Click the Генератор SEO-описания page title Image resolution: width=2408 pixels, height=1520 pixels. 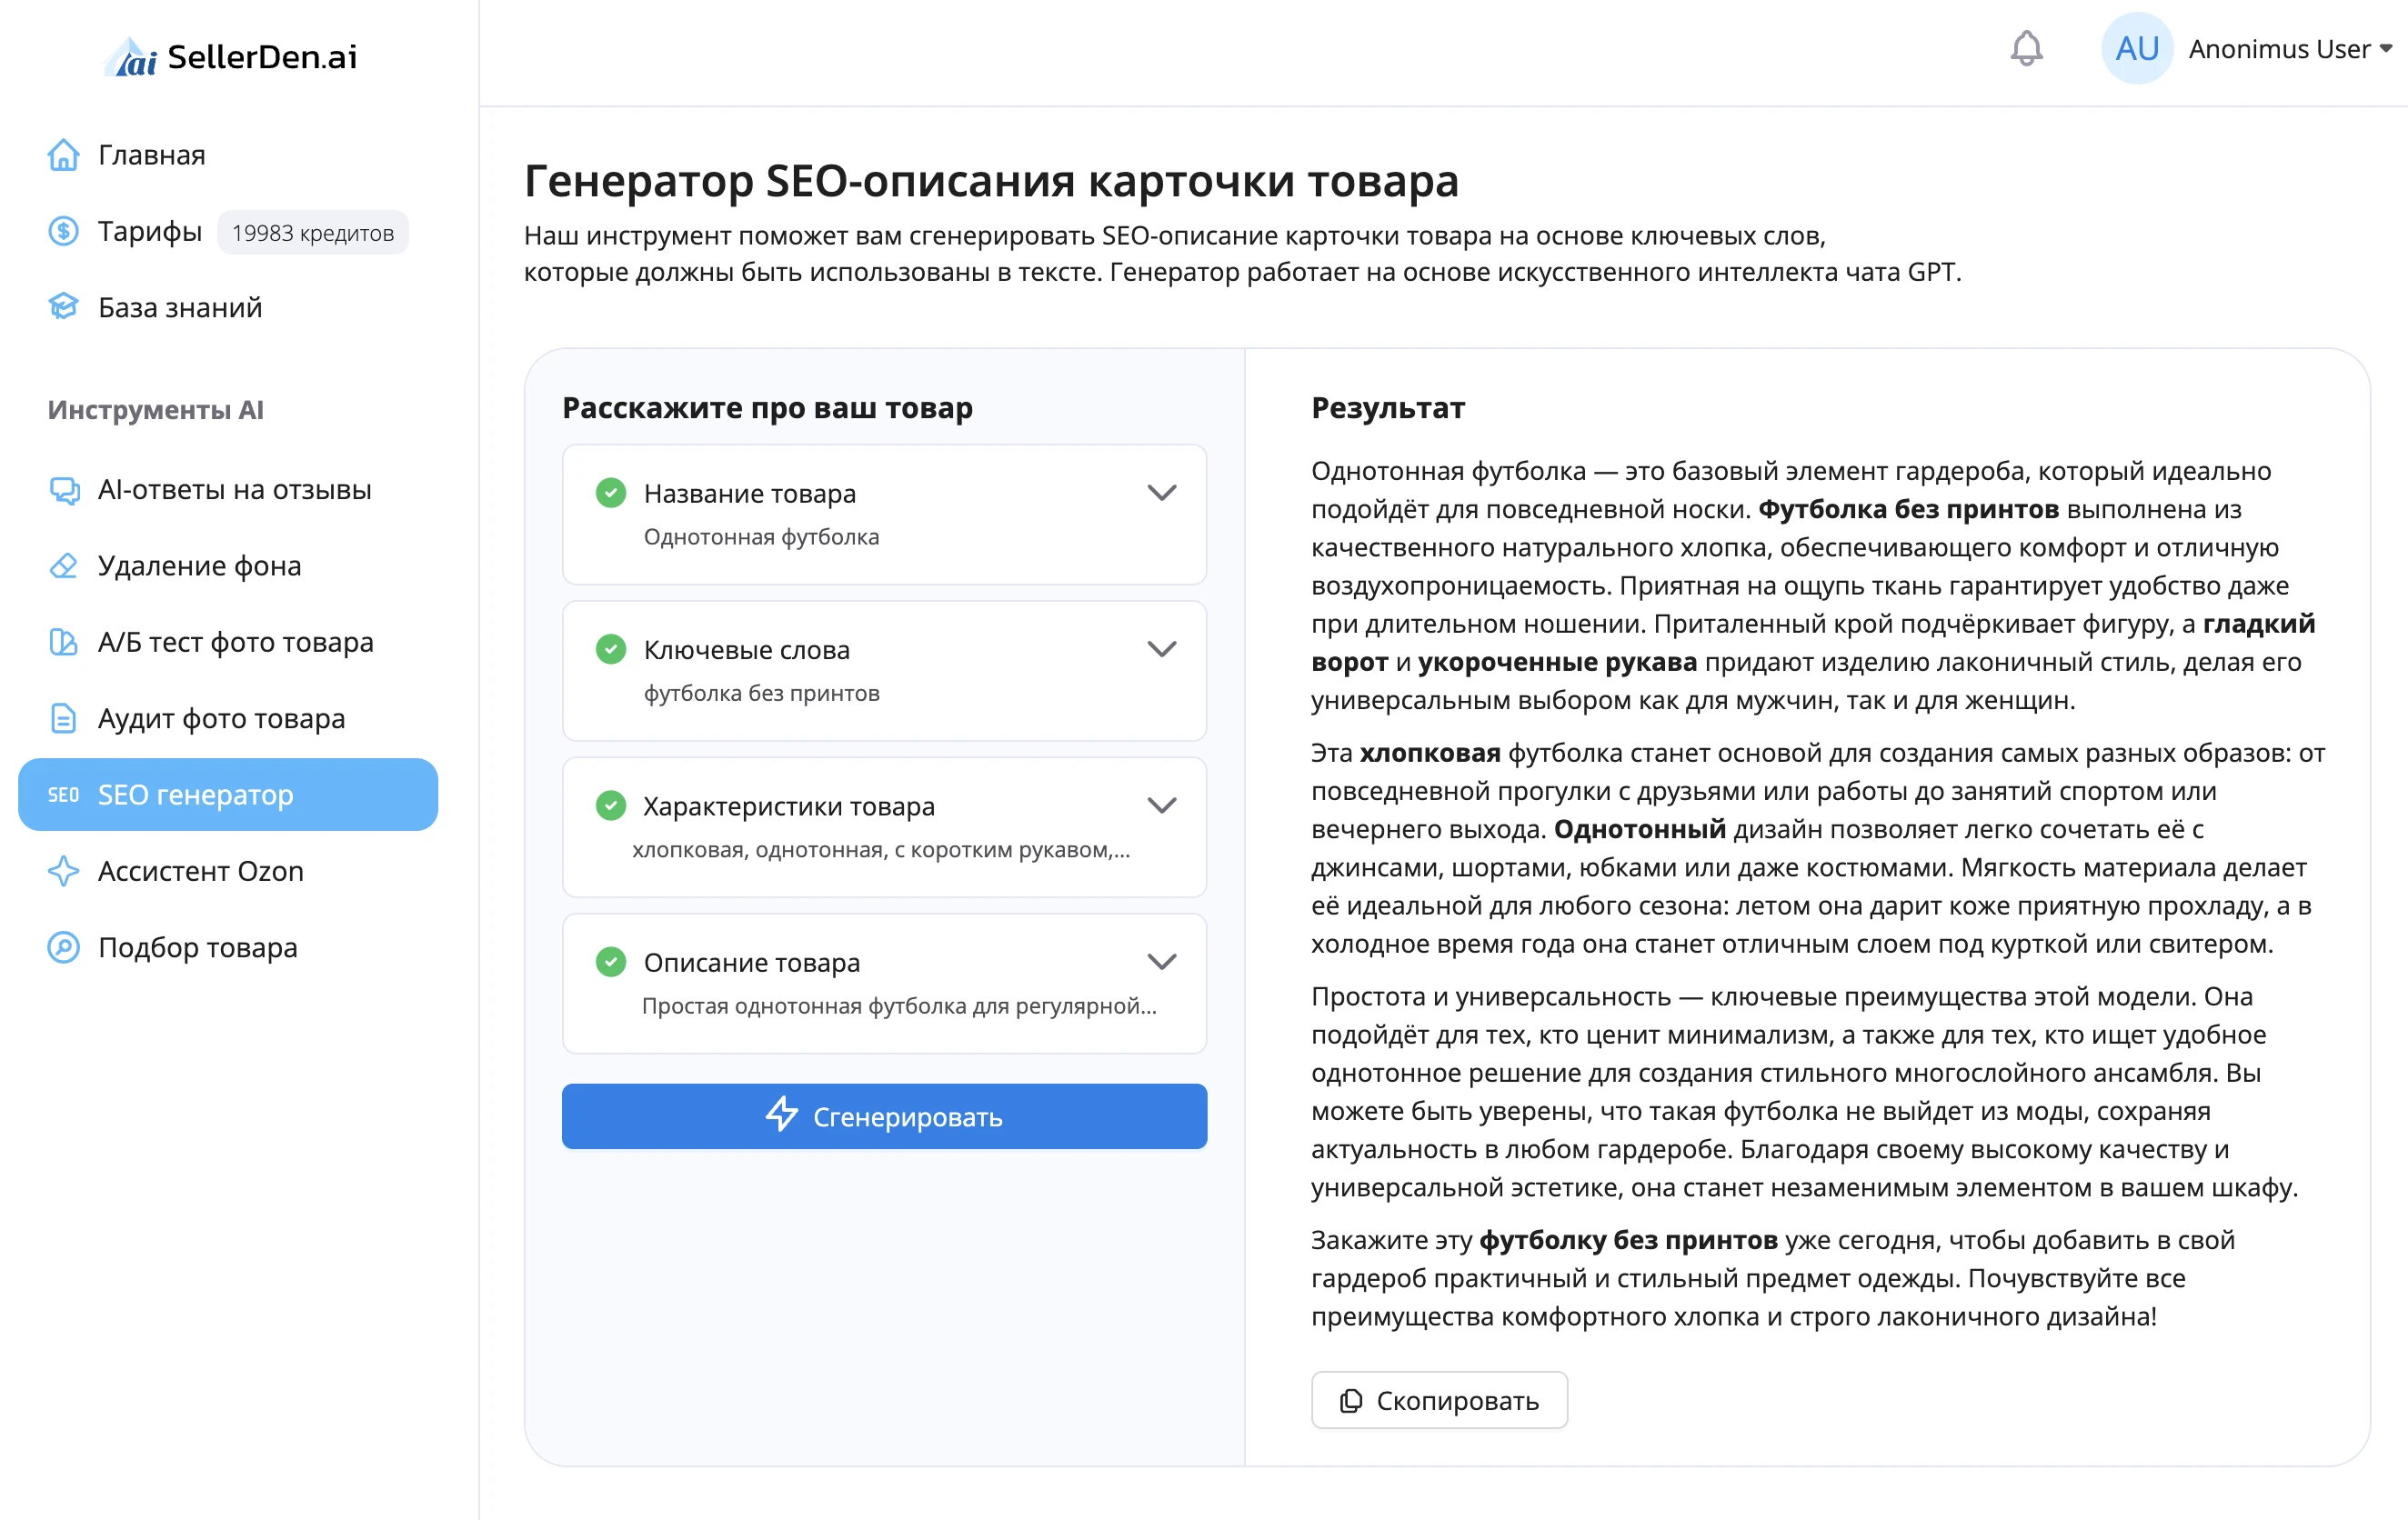pyautogui.click(x=991, y=181)
